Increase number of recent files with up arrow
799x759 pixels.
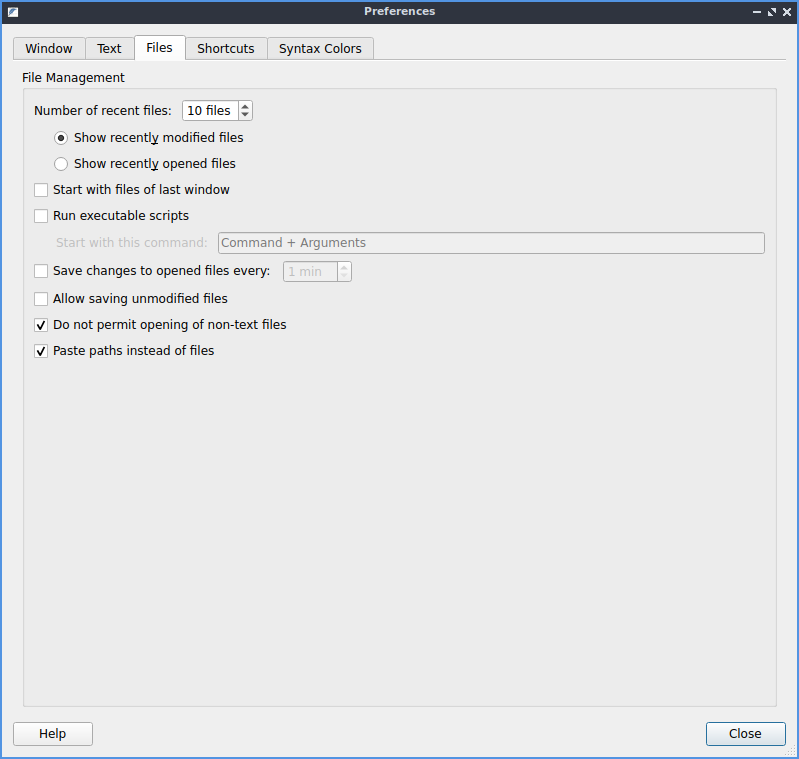245,106
